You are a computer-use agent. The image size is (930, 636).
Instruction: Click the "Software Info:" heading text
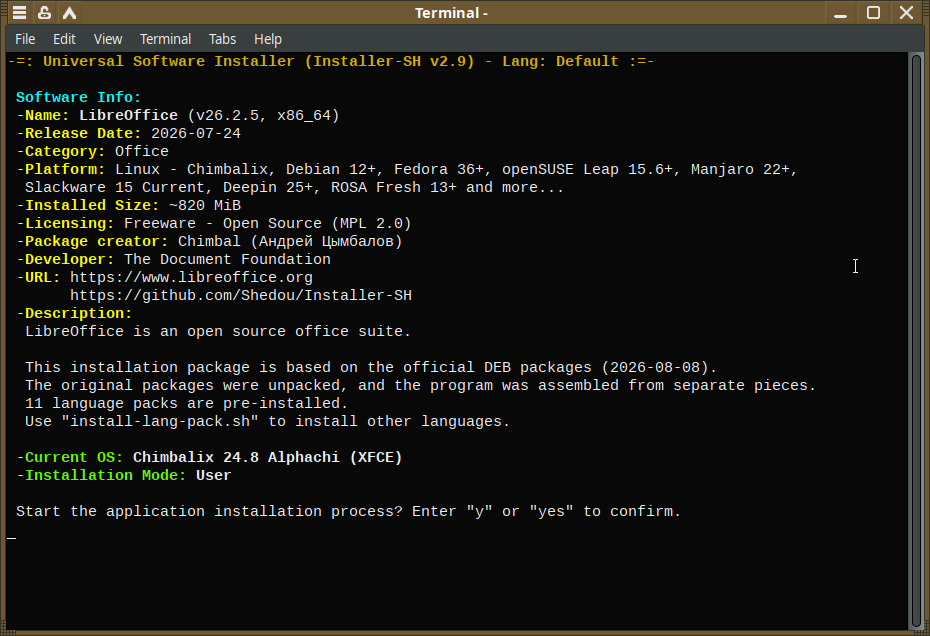[78, 97]
